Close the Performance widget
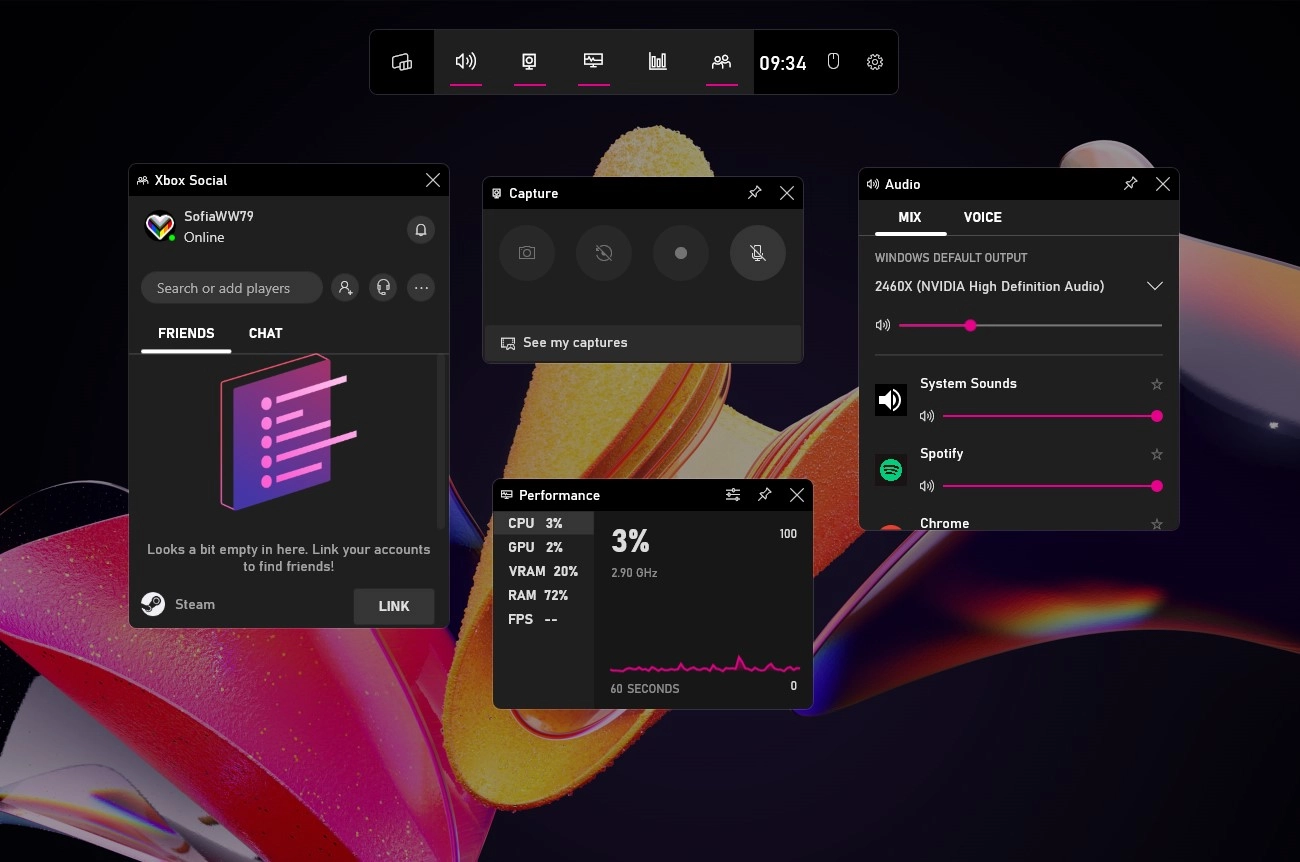Viewport: 1300px width, 862px height. click(797, 495)
